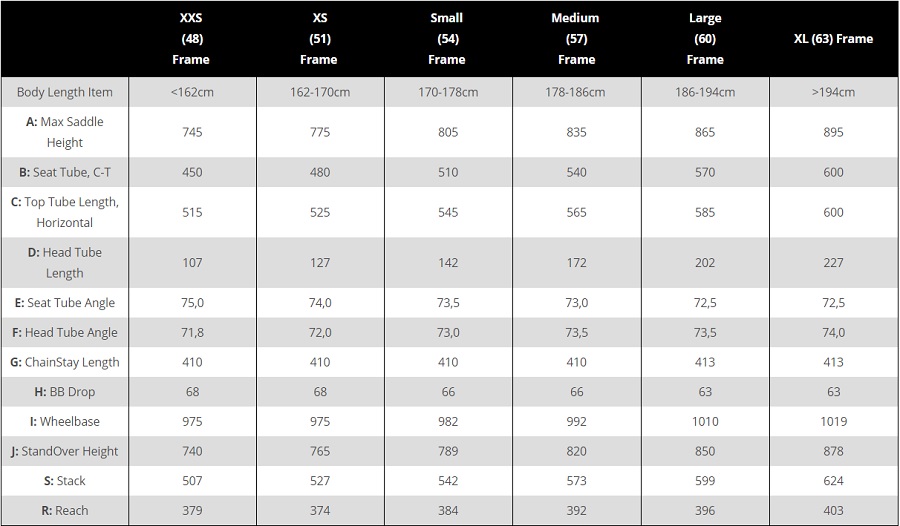The height and width of the screenshot is (526, 900).
Task: Click the Large (60) Frame header
Action: coord(705,38)
